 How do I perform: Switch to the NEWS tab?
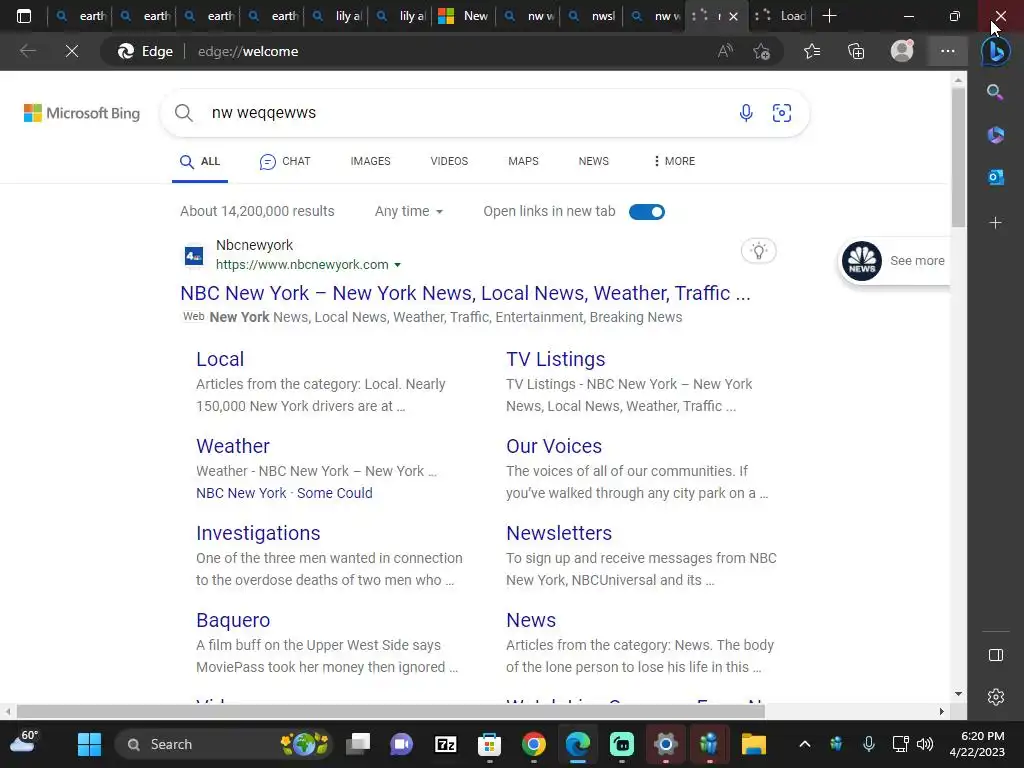(x=594, y=161)
